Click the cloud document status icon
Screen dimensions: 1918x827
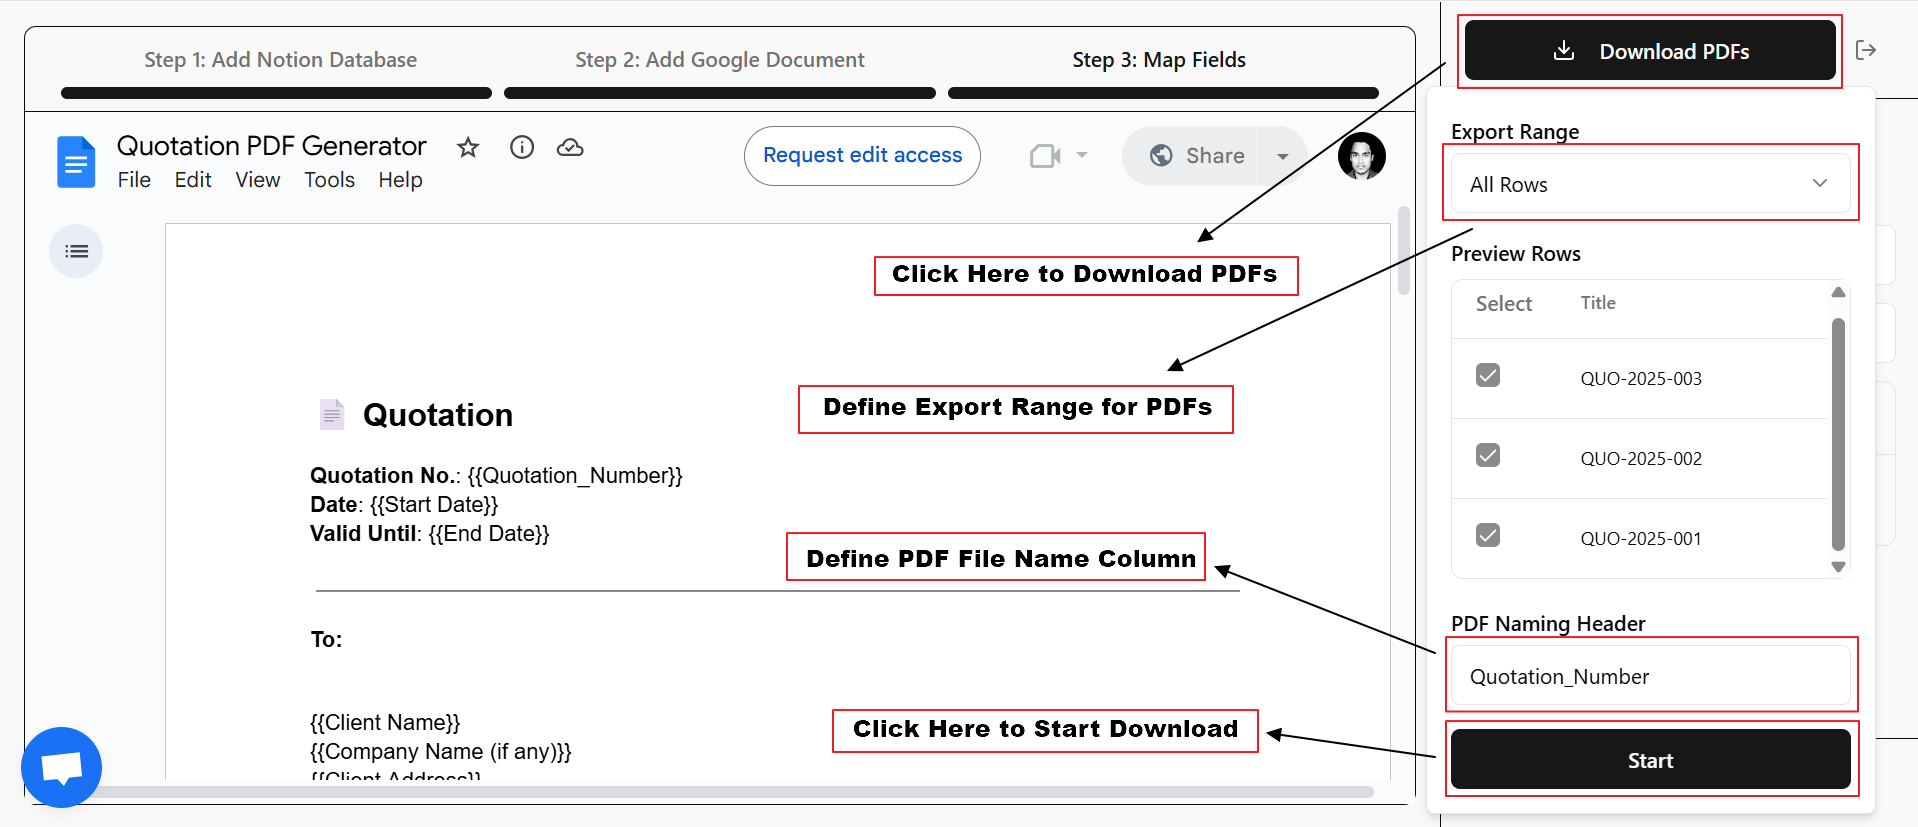click(x=570, y=148)
